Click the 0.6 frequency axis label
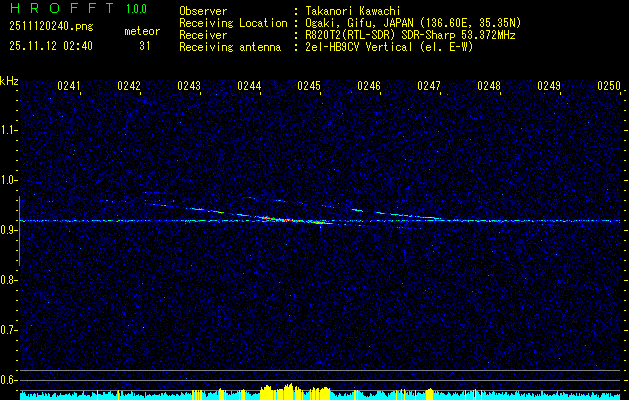Image resolution: width=629 pixels, height=400 pixels. [9, 380]
